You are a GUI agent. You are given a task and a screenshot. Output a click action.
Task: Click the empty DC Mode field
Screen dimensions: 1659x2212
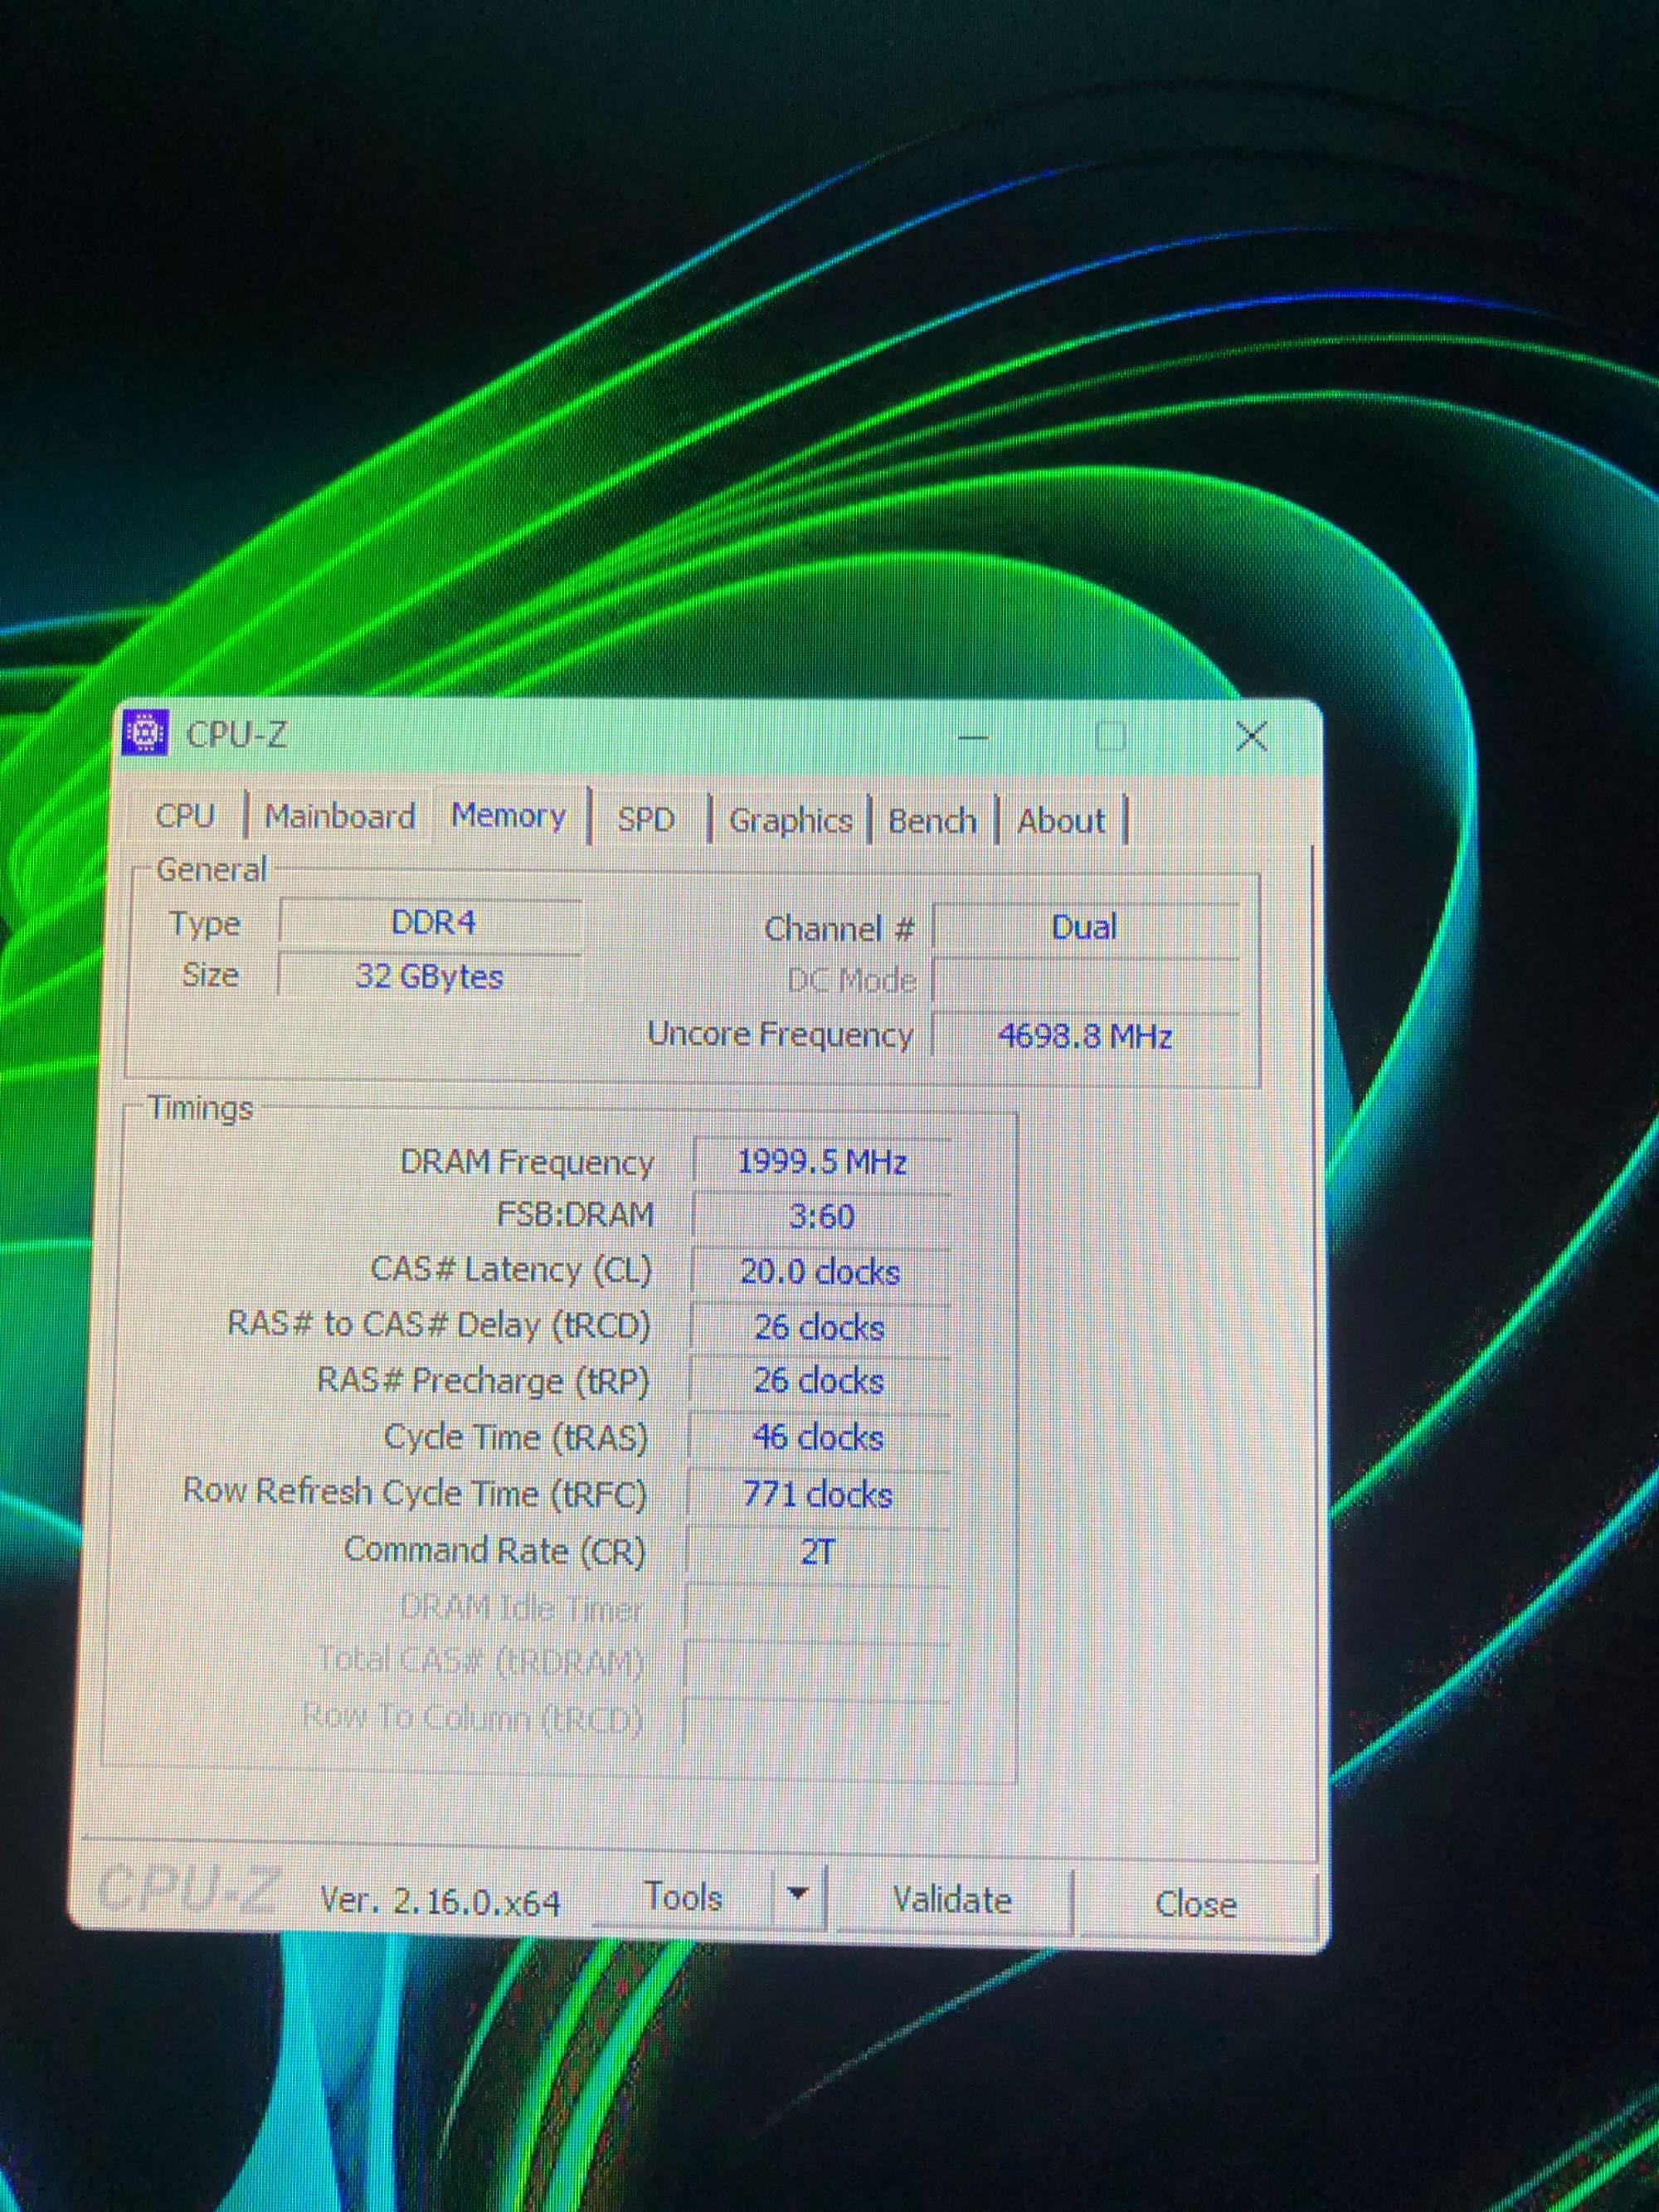pos(1085,981)
